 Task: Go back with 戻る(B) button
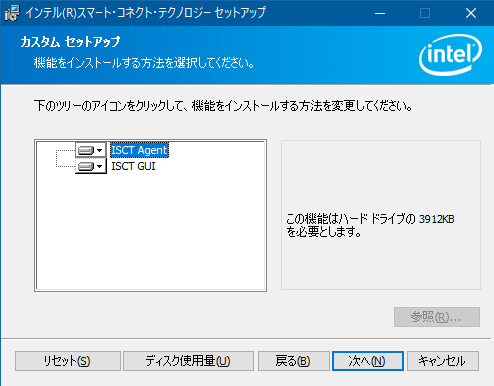(x=293, y=361)
